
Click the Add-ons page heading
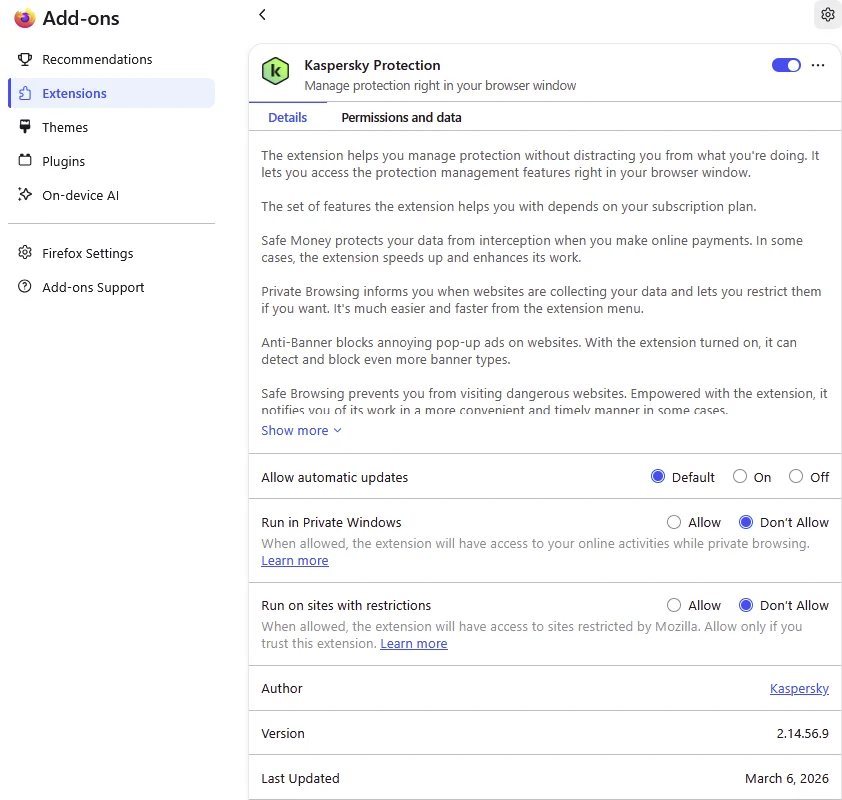pos(81,18)
